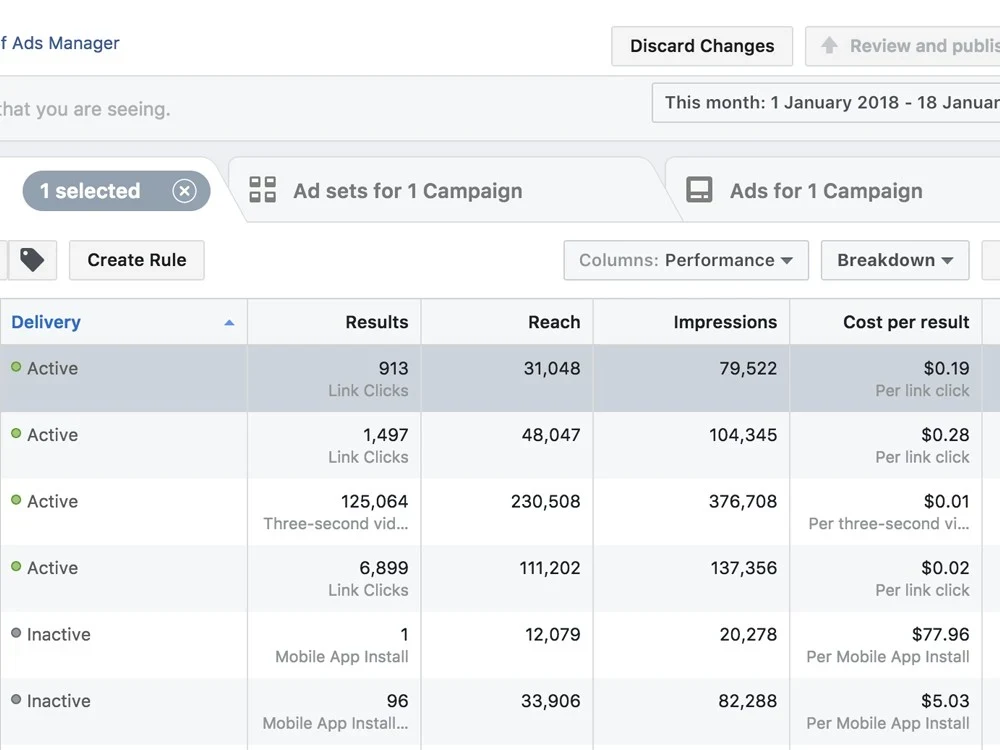Click the Create Rule button
Screen dimensions: 1000x750
coord(136,260)
